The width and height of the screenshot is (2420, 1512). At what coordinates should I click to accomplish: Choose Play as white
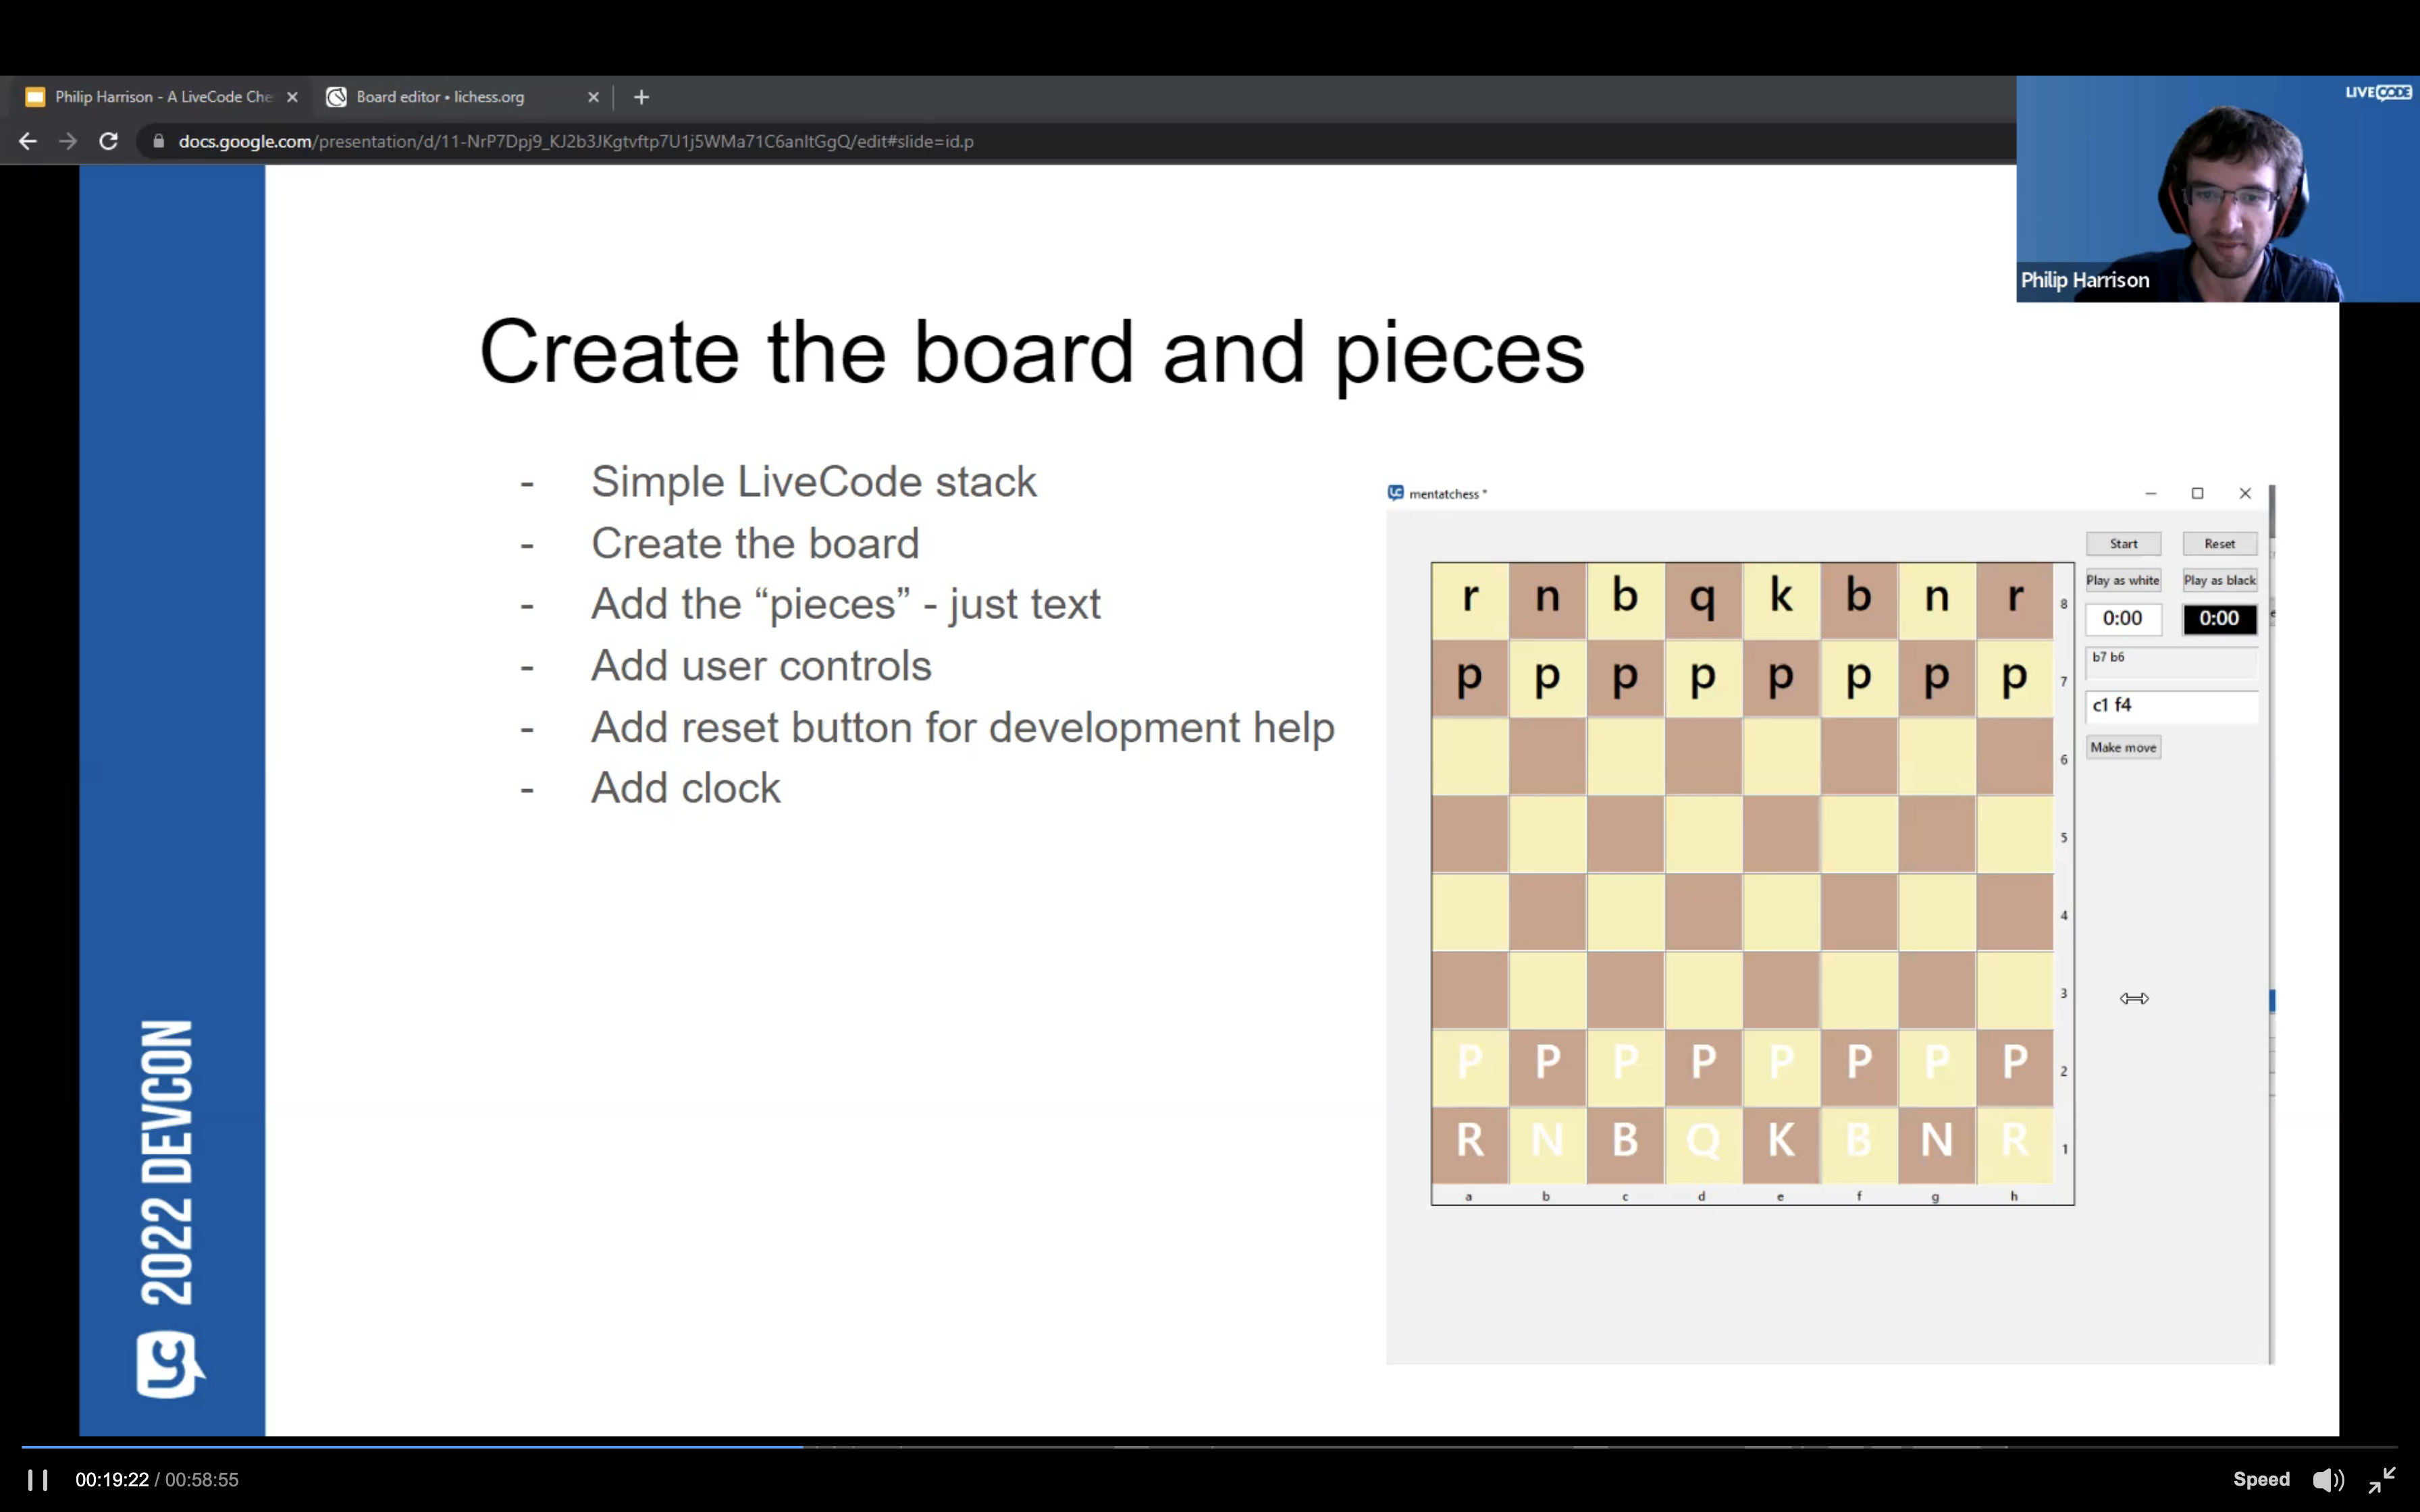pos(2122,580)
